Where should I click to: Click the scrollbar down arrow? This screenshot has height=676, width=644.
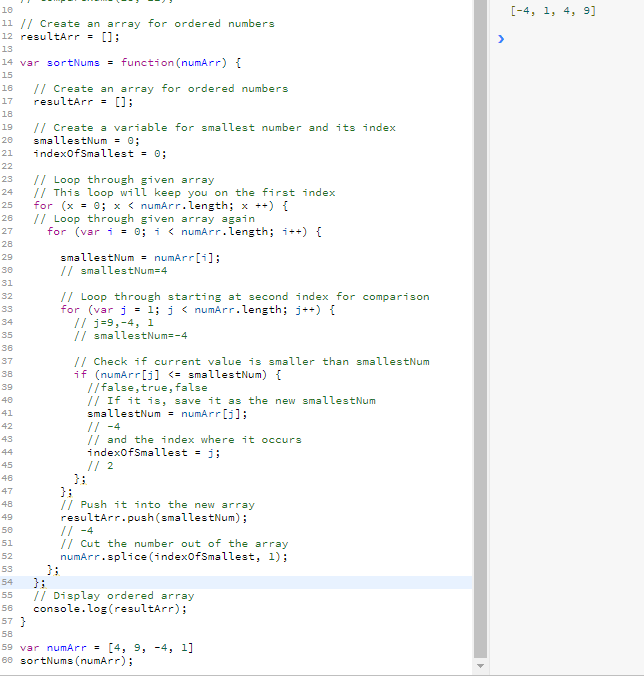[x=481, y=666]
